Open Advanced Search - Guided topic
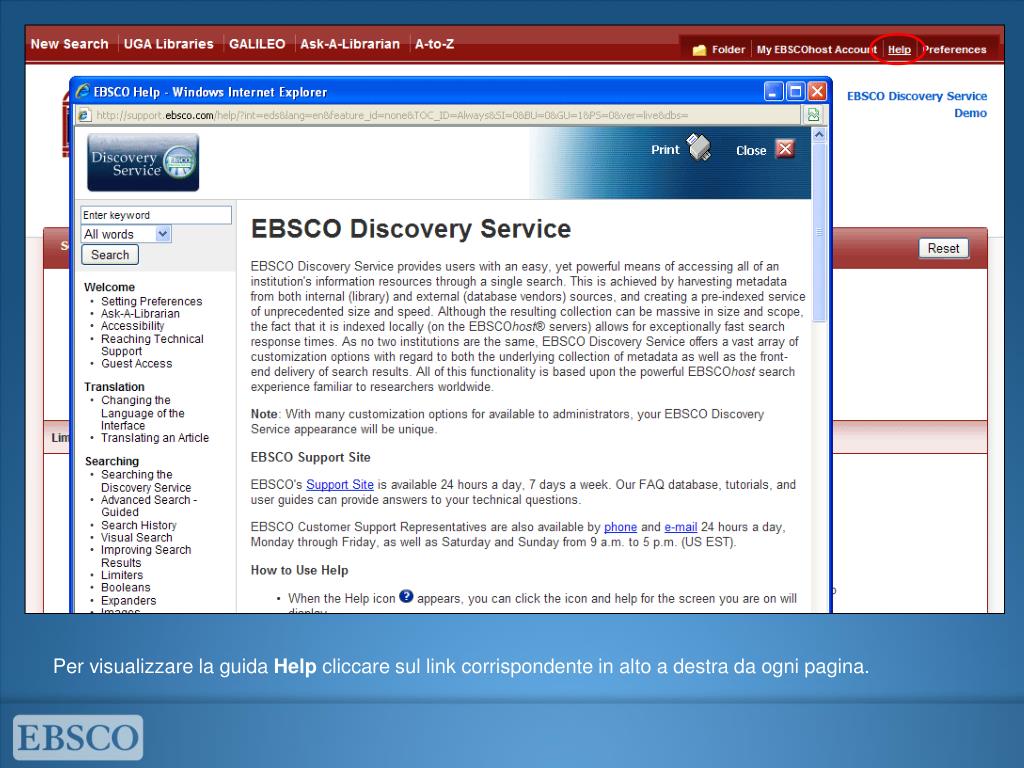The height and width of the screenshot is (768, 1024). pos(149,506)
